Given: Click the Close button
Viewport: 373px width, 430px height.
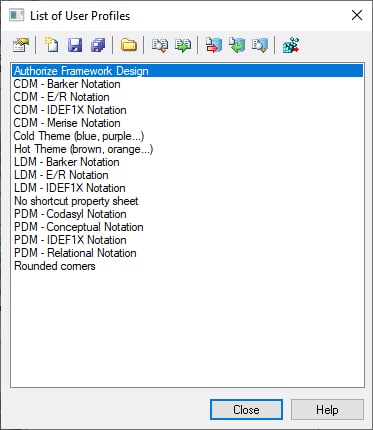Looking at the screenshot, I should (x=246, y=410).
